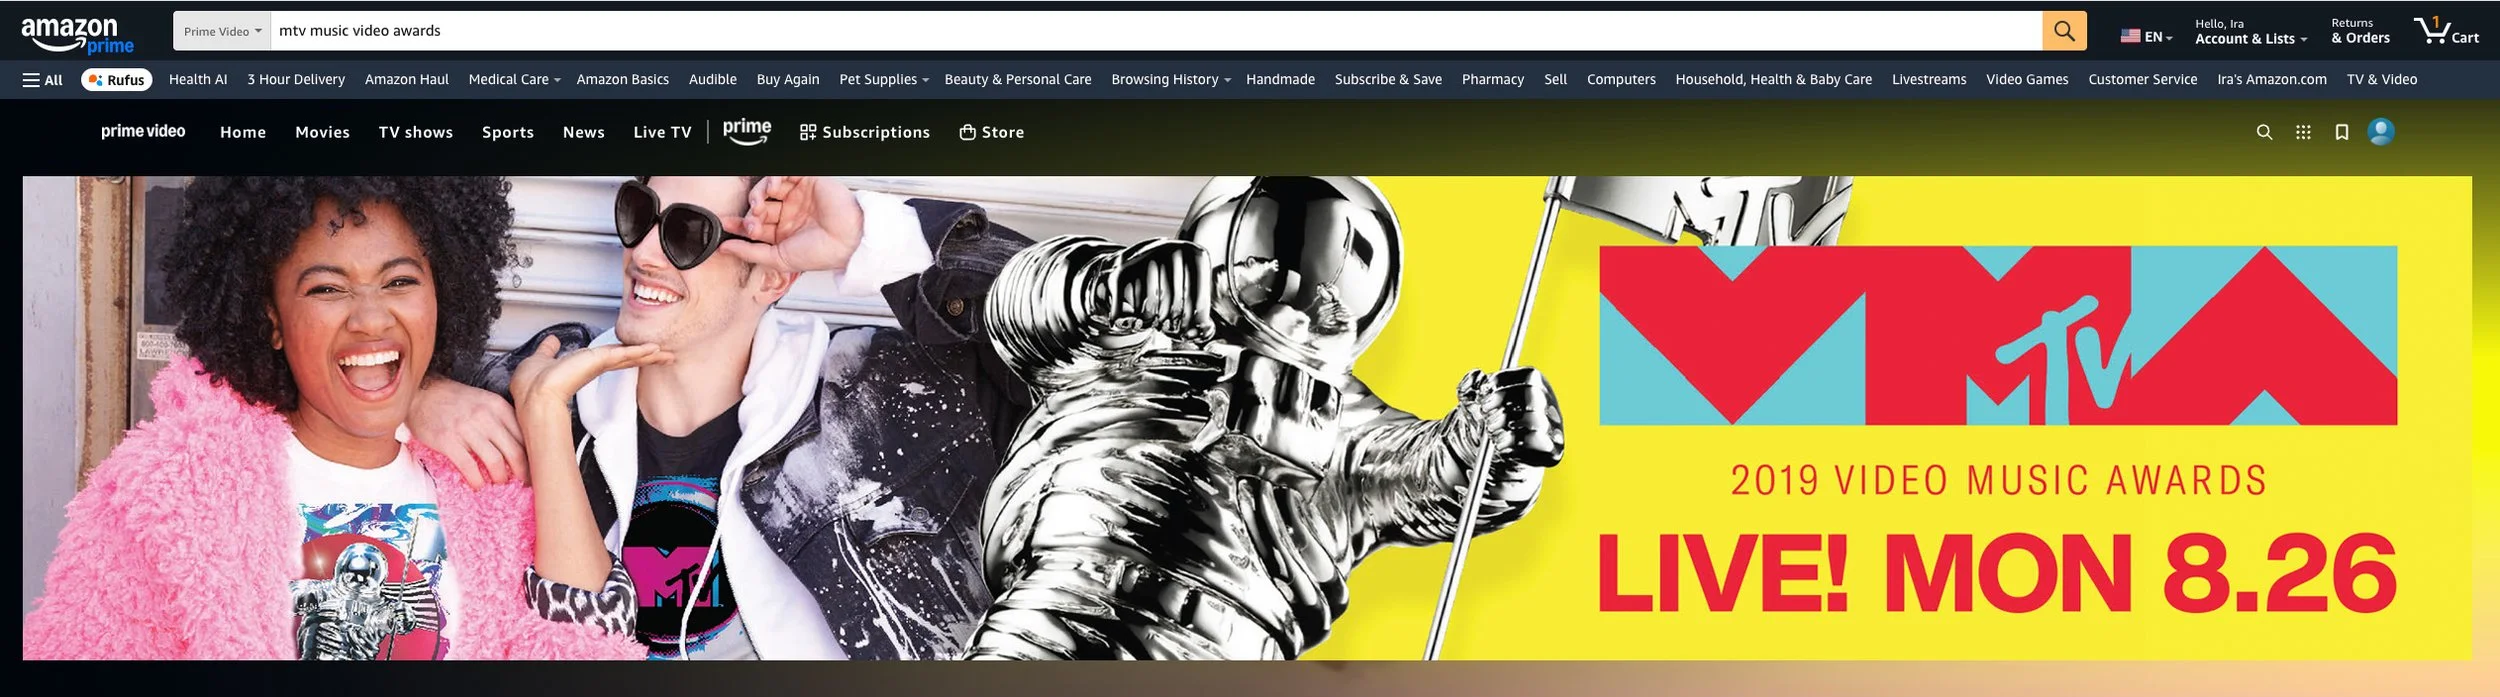The height and width of the screenshot is (697, 2500).
Task: Open the Prime Video Store
Action: 992,132
